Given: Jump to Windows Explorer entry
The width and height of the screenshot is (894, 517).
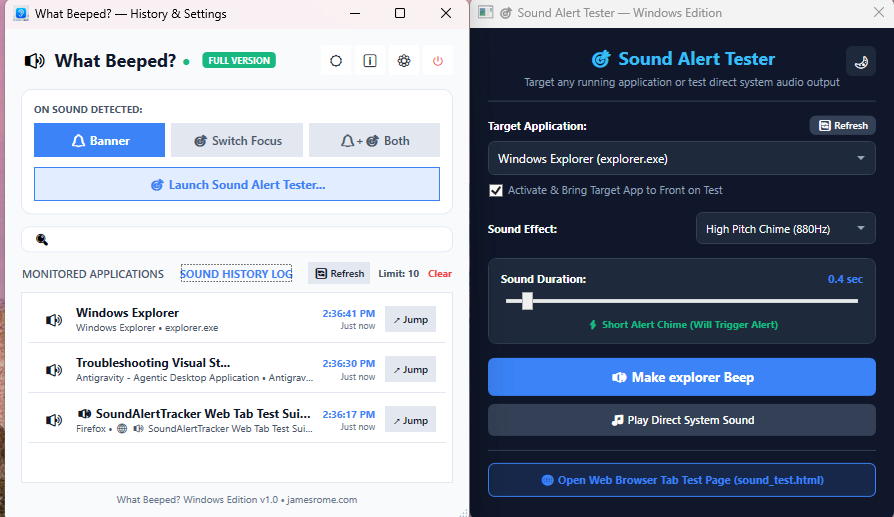Looking at the screenshot, I should pos(411,319).
